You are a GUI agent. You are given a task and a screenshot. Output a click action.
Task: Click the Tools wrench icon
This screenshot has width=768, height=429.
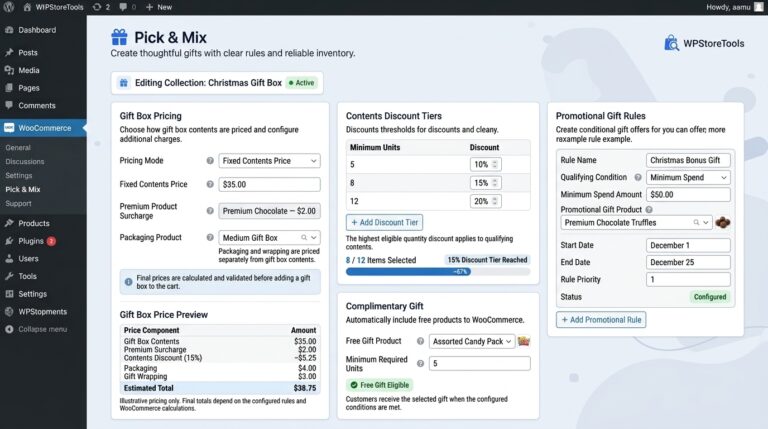[x=9, y=276]
